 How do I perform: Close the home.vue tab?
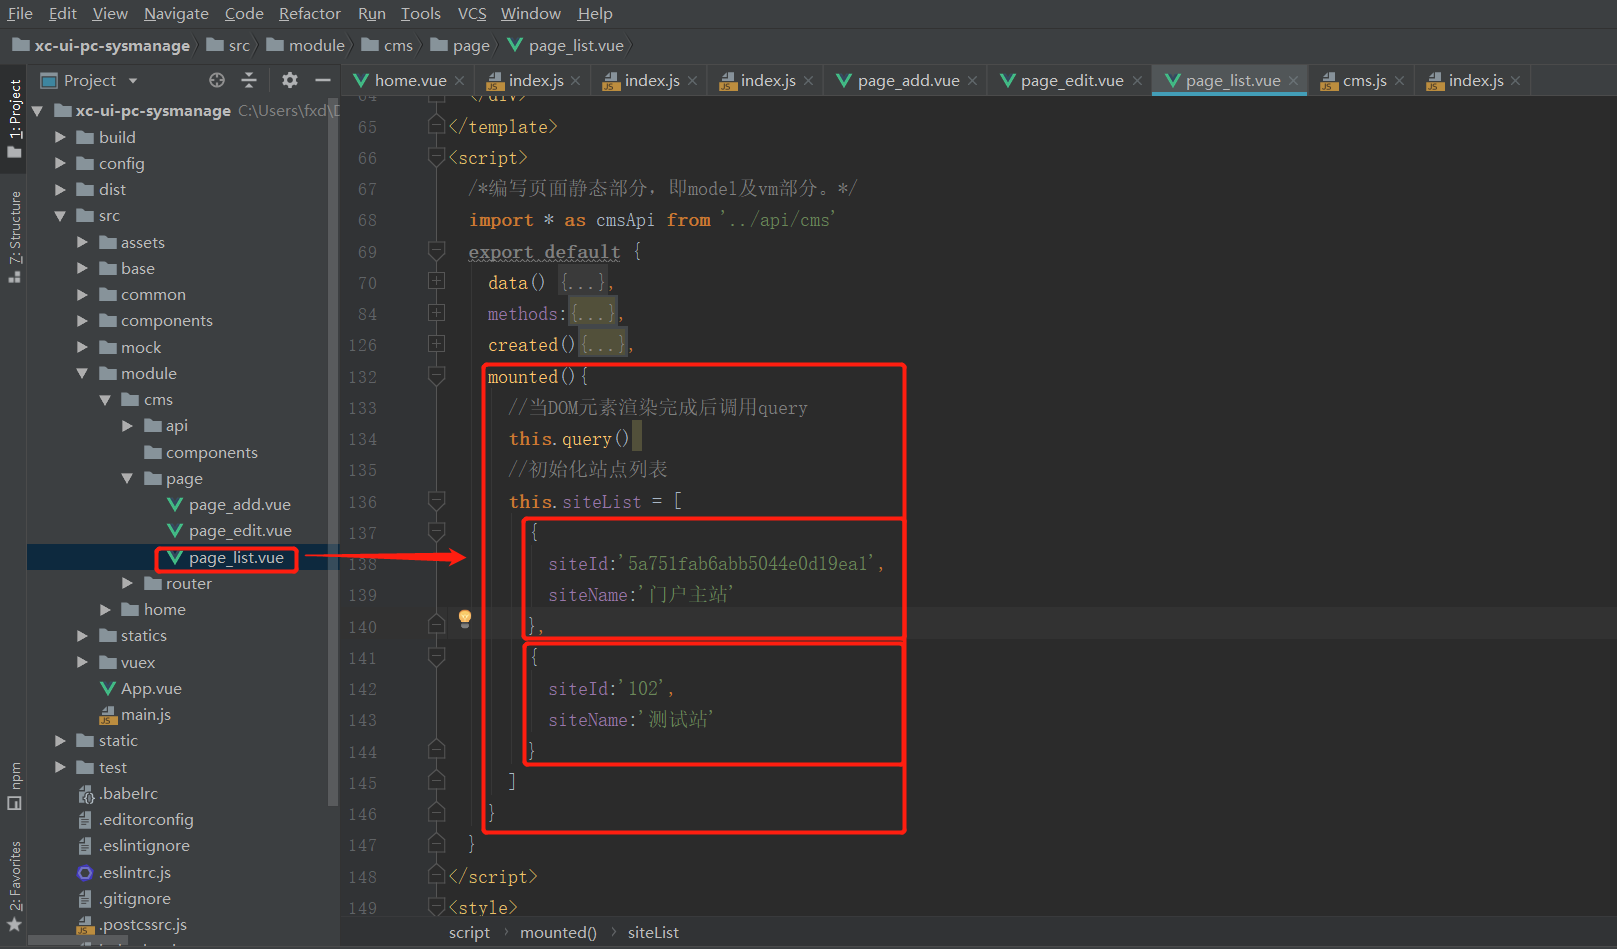[459, 81]
